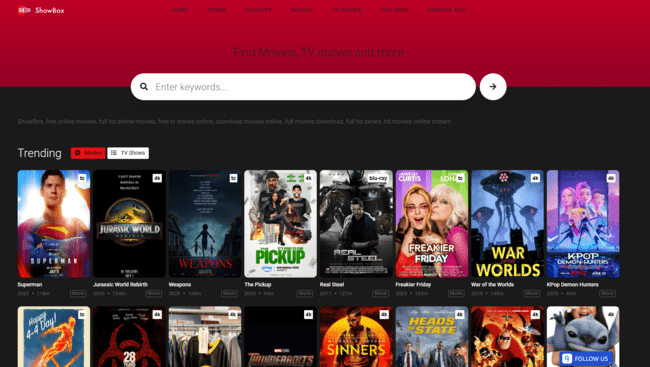Viewport: 650px width, 367px height.
Task: Open the Genre dropdown menu
Action: point(216,10)
